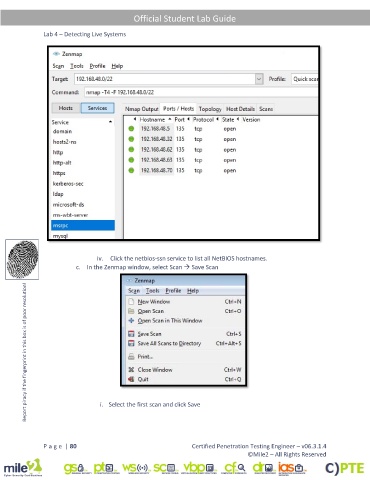Open Tools menu in the upper Zenmap window
Image resolution: width=370 pixels, height=480 pixels.
(x=77, y=66)
